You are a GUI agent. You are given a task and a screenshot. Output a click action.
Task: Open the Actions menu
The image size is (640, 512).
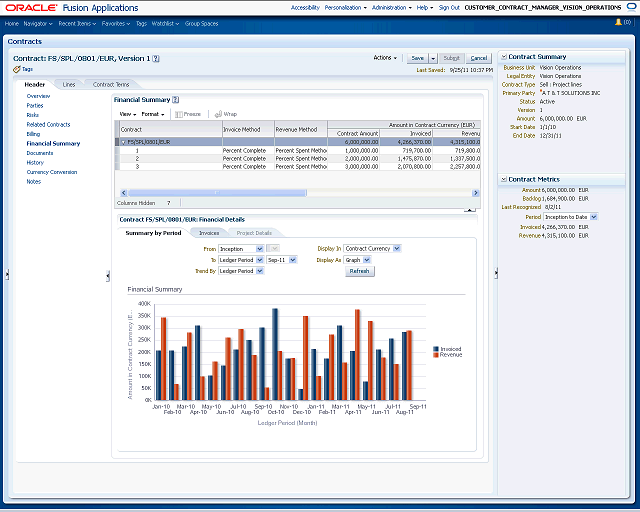pyautogui.click(x=385, y=58)
